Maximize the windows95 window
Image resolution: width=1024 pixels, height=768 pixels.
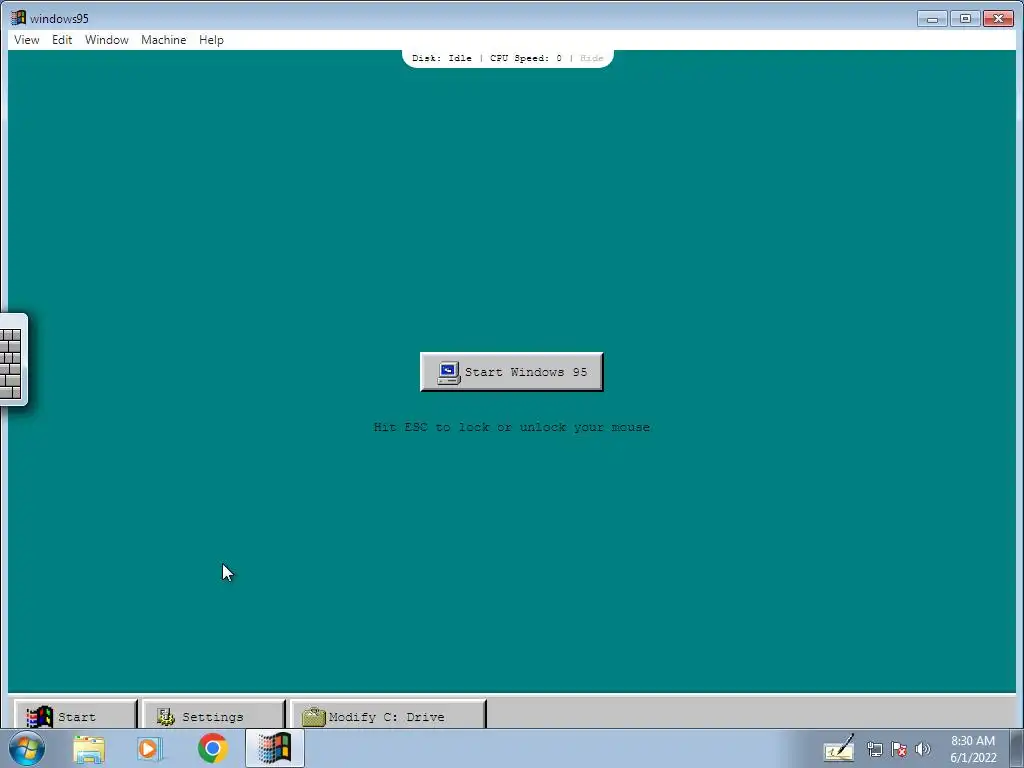tap(965, 19)
